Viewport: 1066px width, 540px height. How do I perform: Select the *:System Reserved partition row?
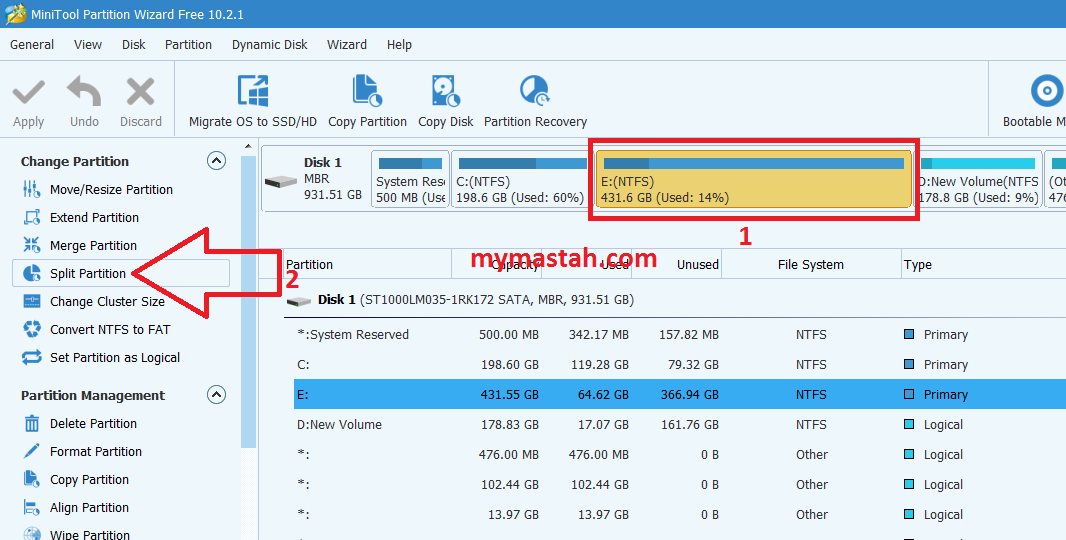click(680, 335)
